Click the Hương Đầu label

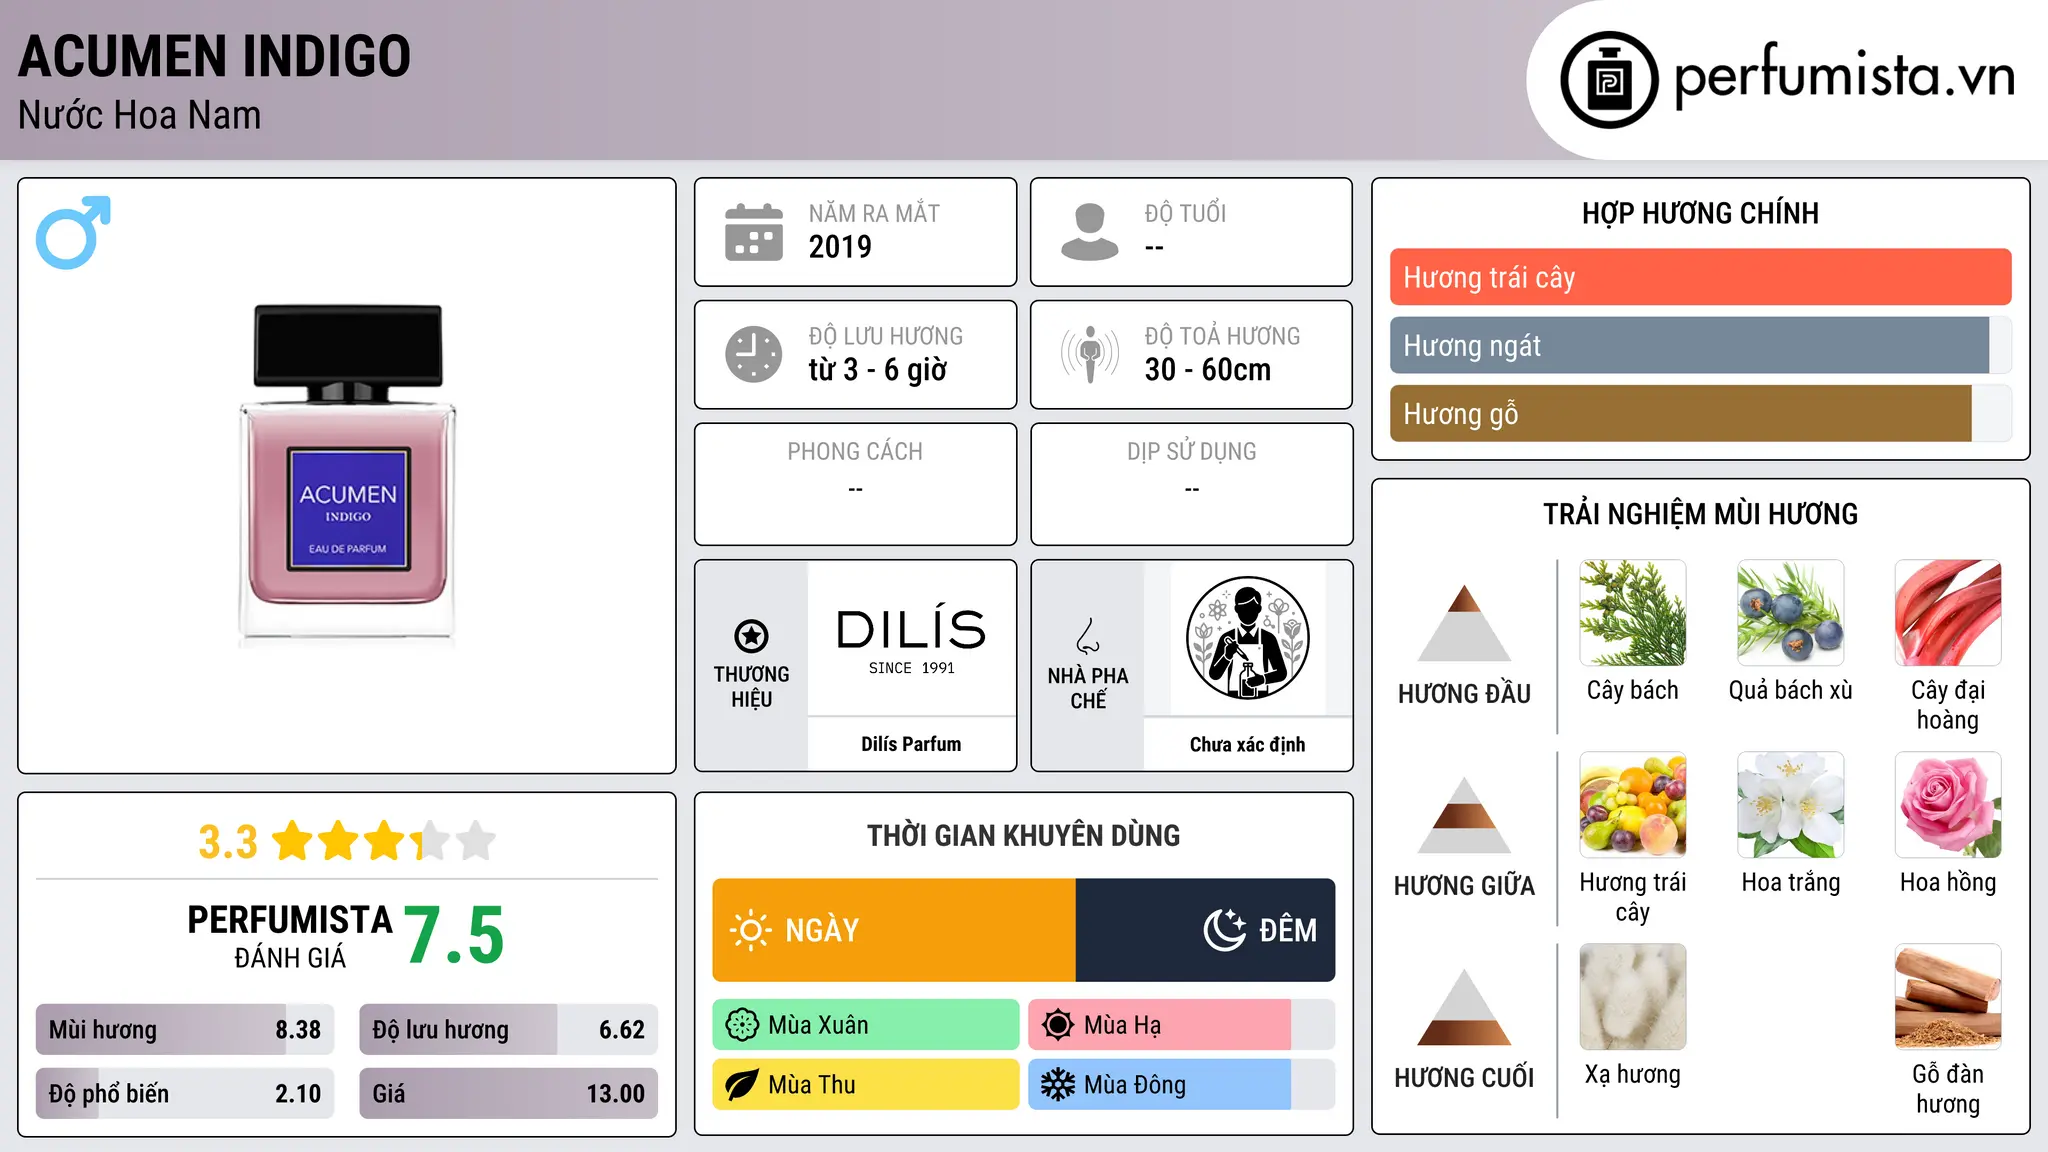coord(1464,693)
